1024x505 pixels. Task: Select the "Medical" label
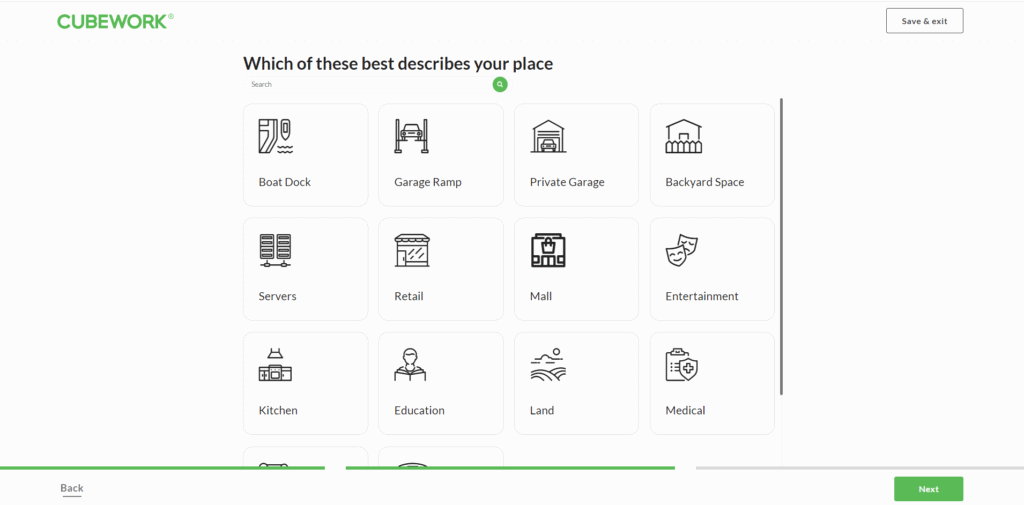click(685, 411)
